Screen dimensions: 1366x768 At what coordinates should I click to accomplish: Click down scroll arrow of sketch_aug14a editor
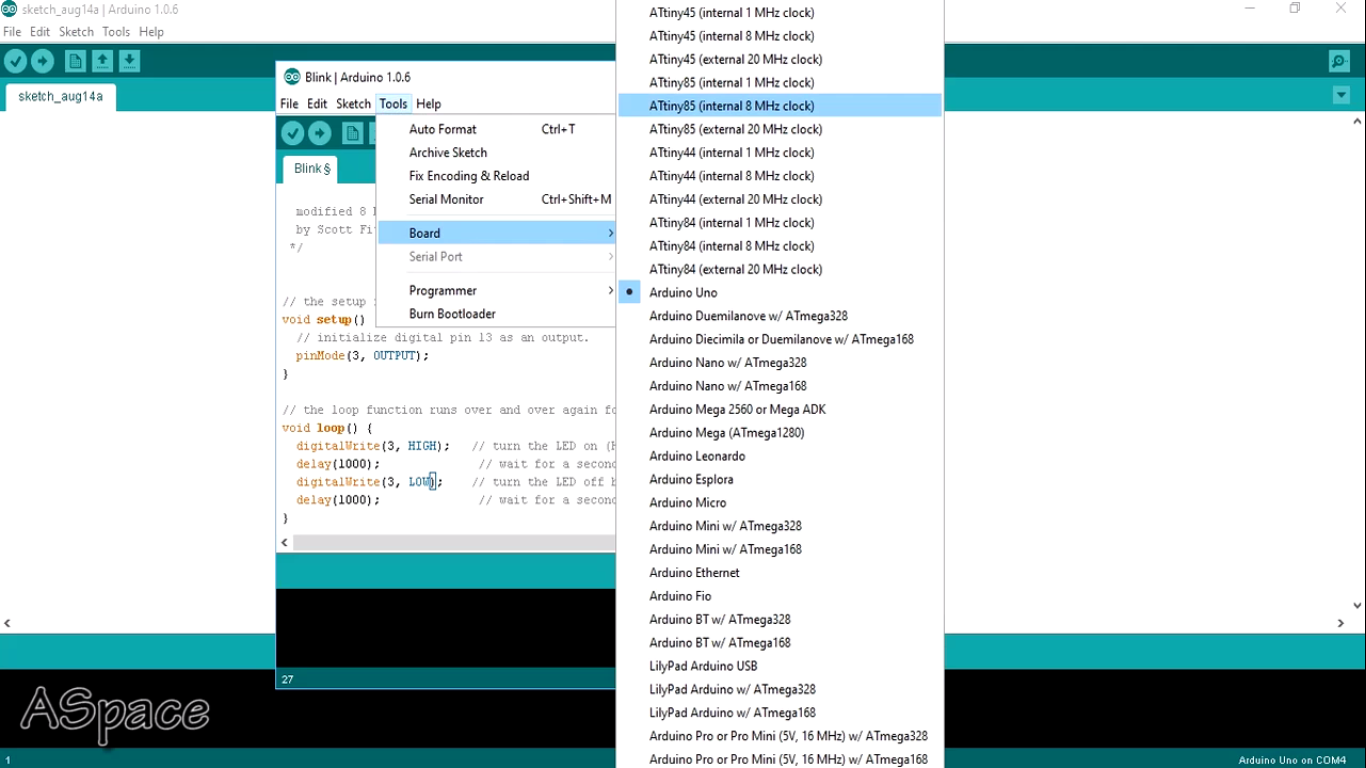pyautogui.click(x=1357, y=605)
